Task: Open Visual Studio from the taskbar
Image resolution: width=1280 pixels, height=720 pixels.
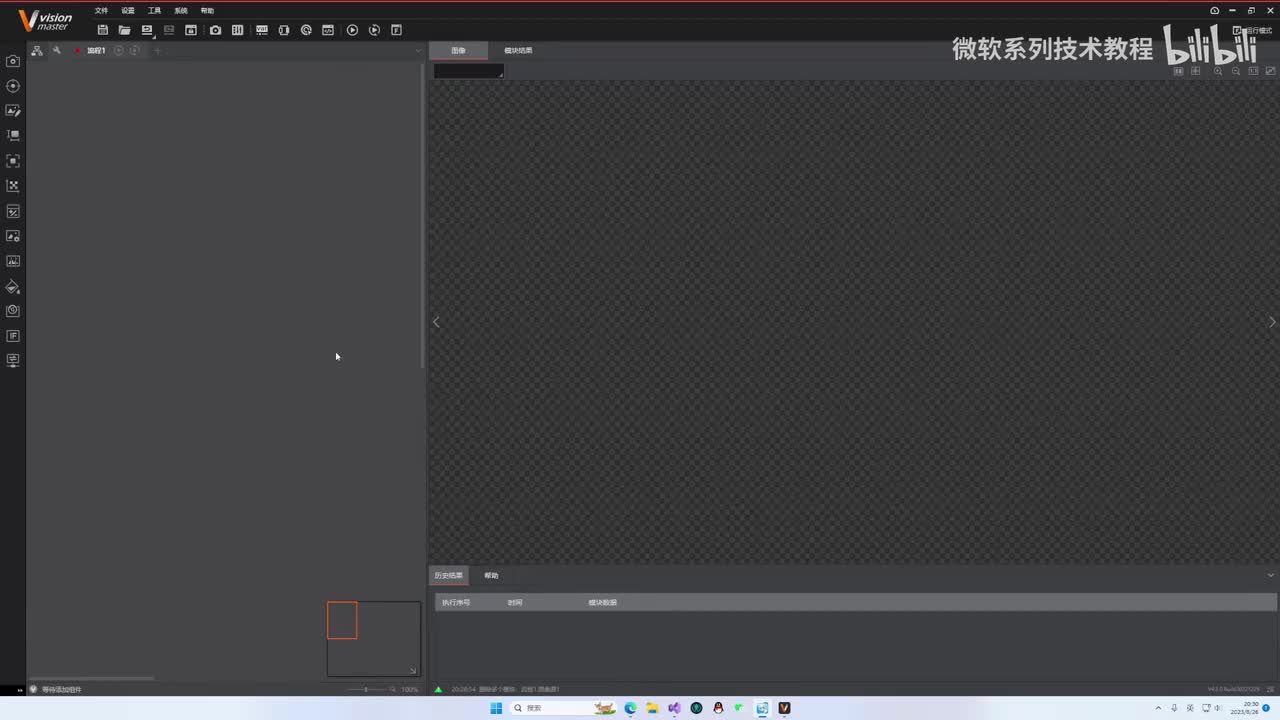Action: coord(674,708)
